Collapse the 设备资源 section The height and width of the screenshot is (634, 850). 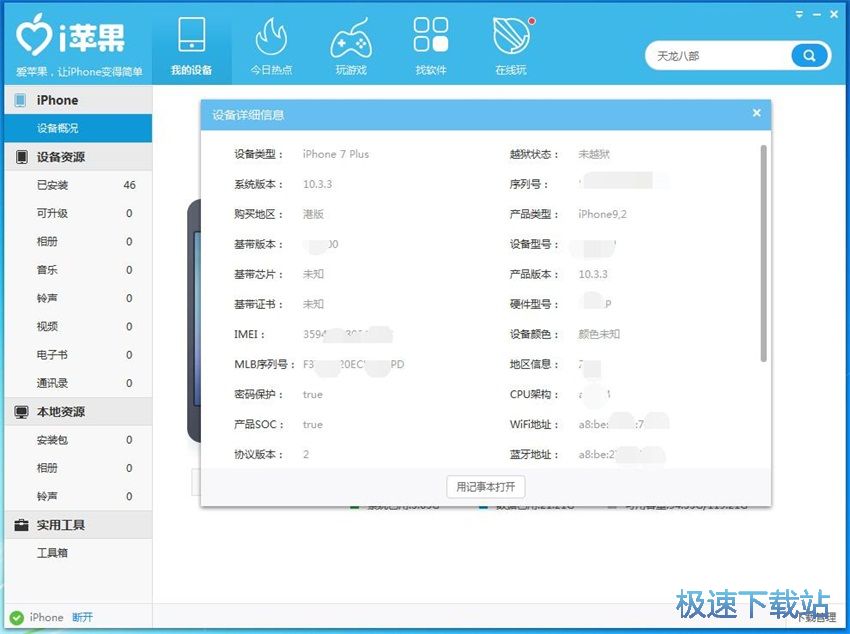click(x=78, y=157)
